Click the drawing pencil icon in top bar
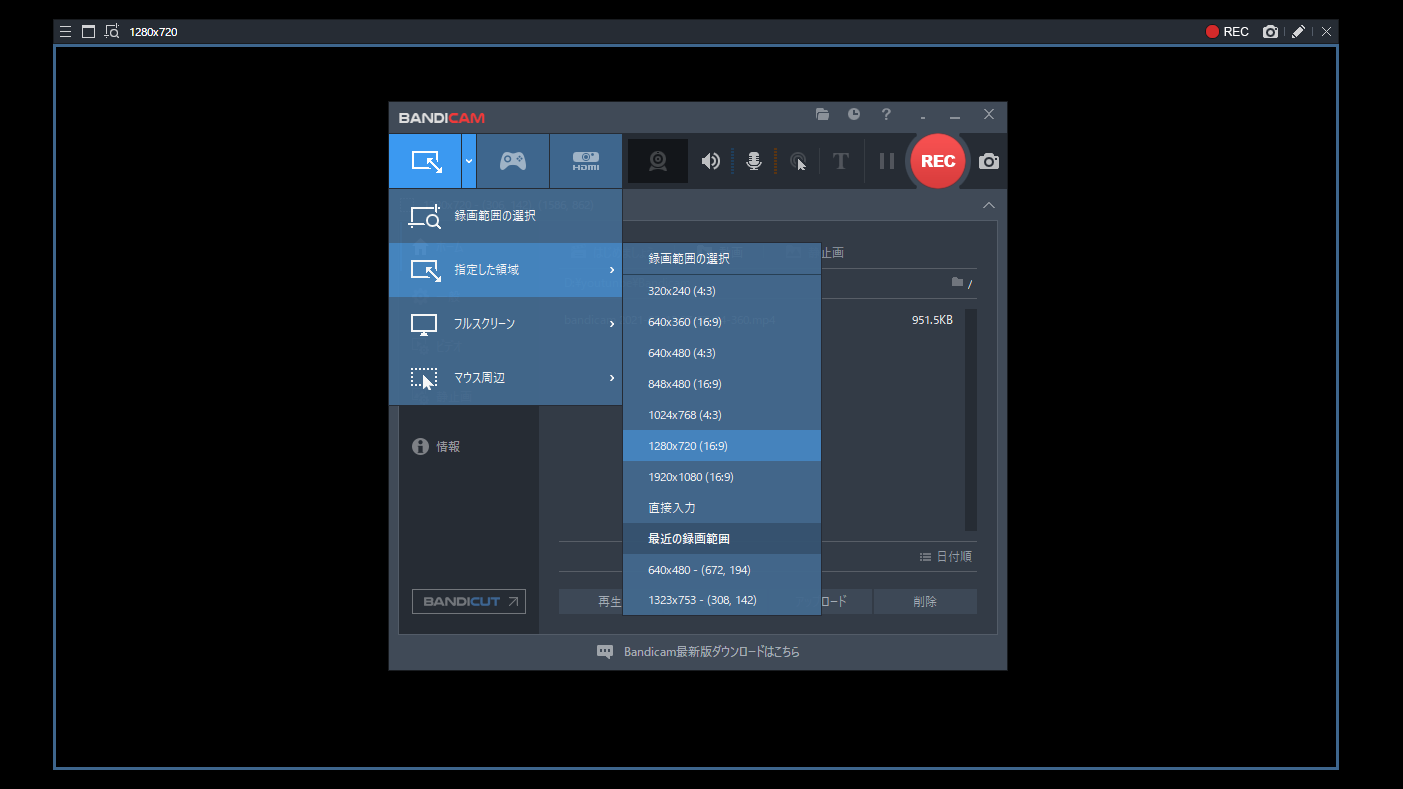 pos(1298,32)
